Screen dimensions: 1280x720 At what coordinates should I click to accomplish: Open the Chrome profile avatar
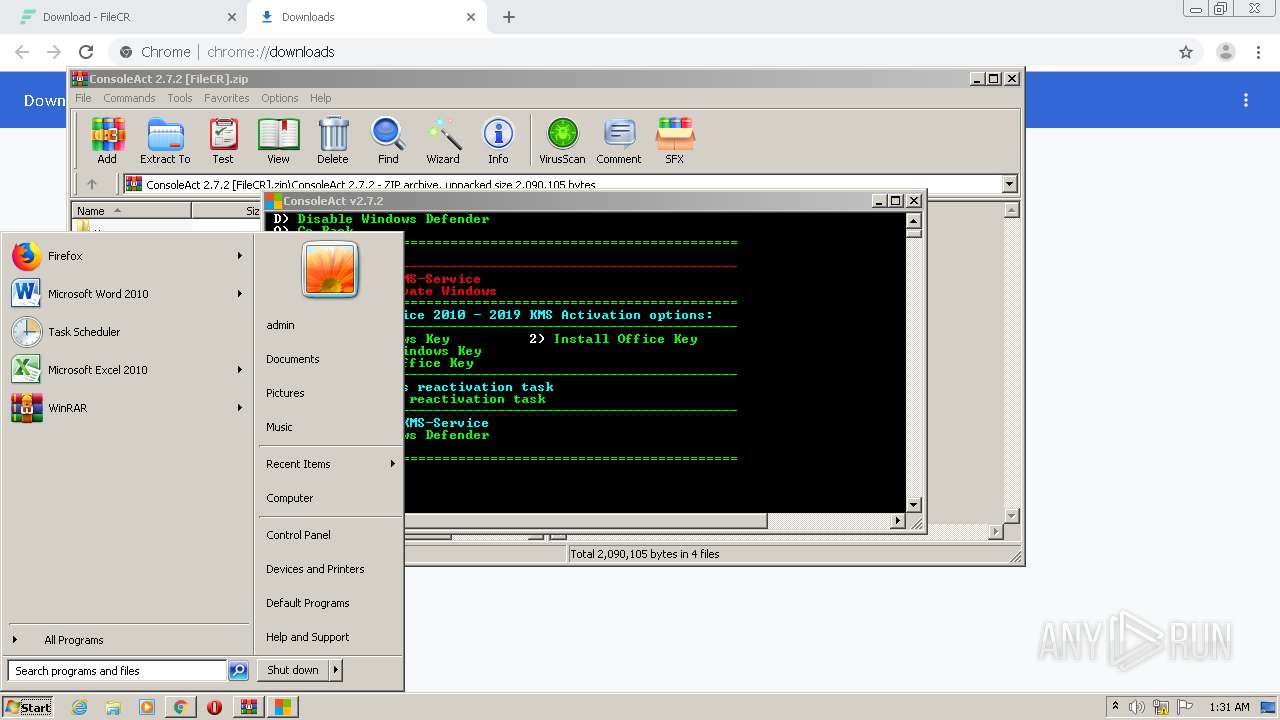point(1226,52)
